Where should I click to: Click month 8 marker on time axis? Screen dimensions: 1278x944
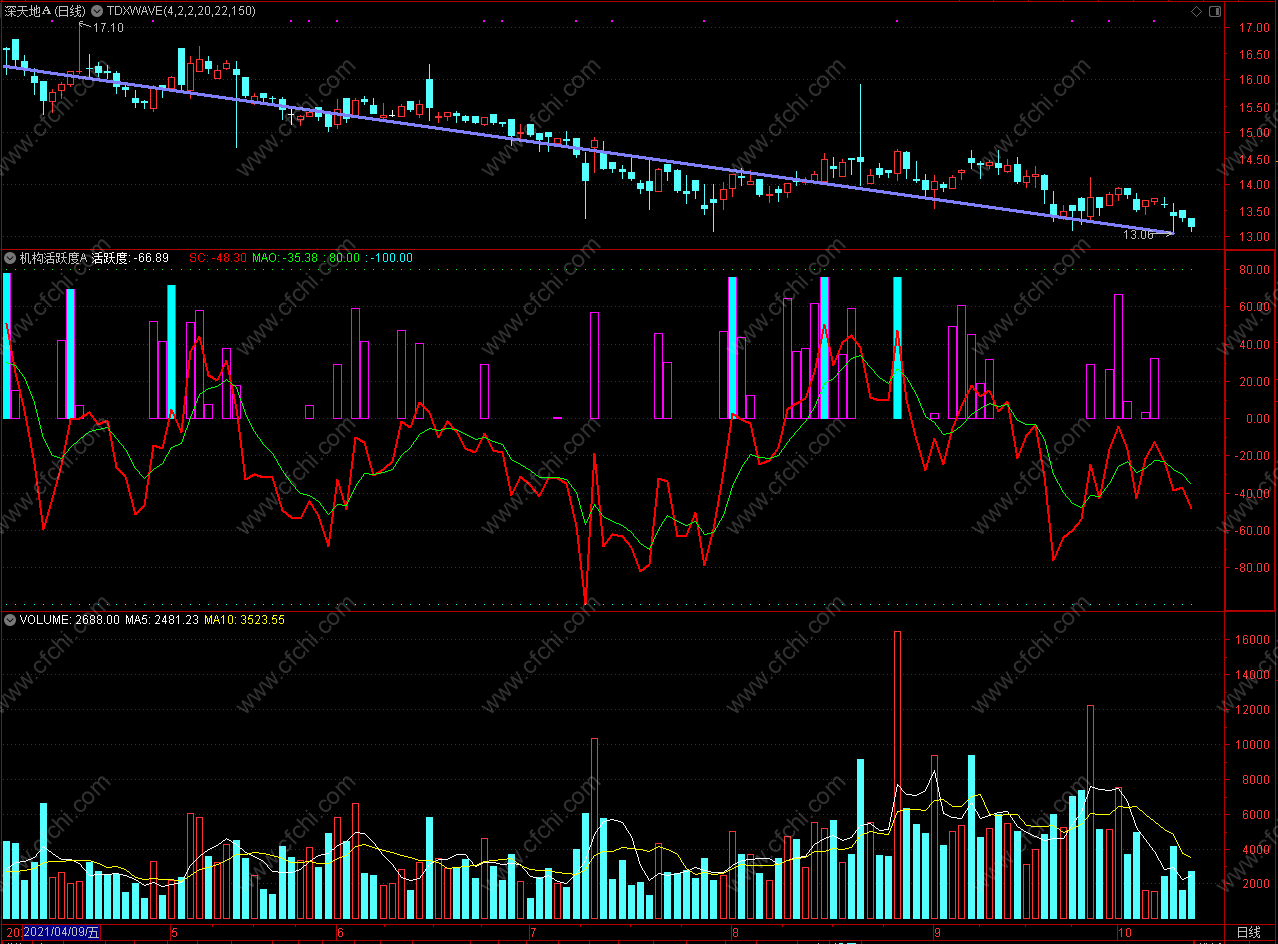735,932
